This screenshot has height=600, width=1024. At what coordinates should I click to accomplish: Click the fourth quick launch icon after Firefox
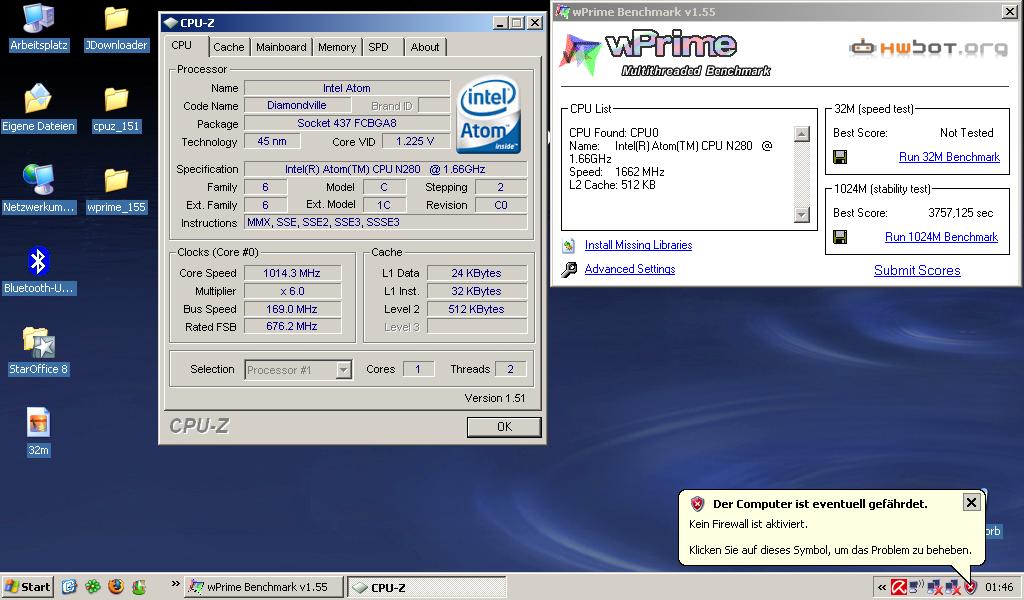coord(138,586)
